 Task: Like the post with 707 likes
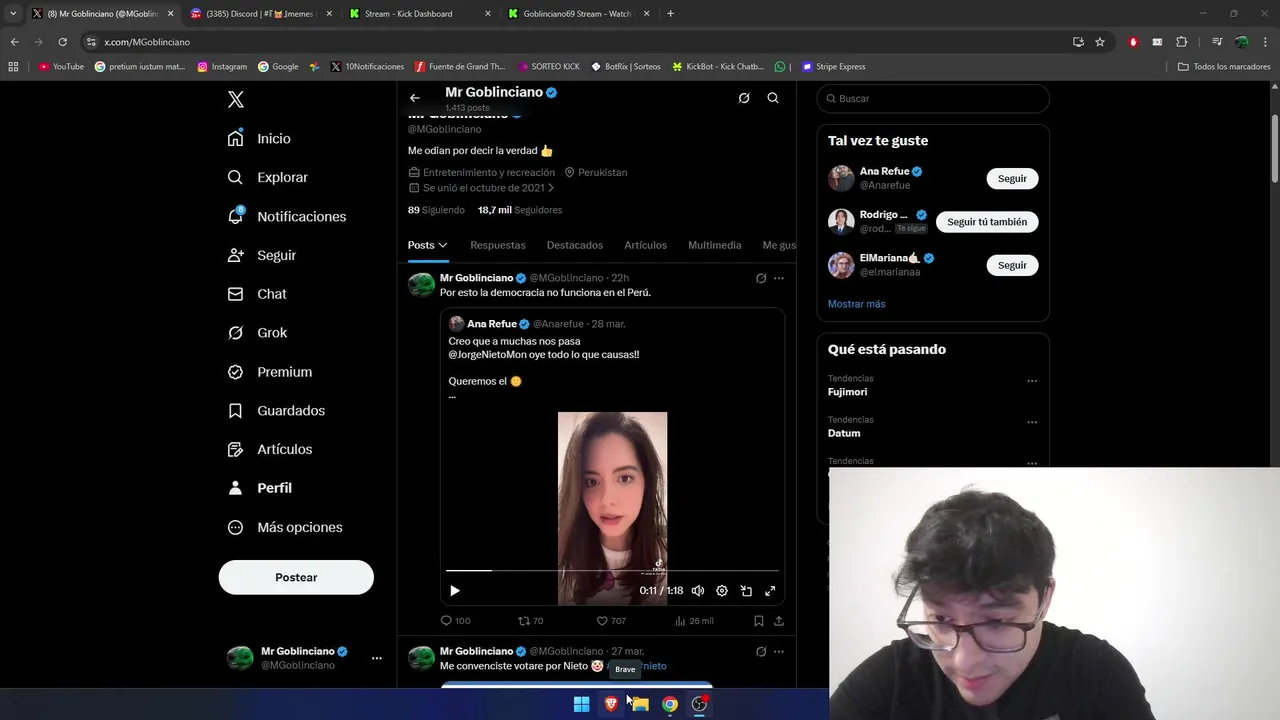[x=611, y=621]
